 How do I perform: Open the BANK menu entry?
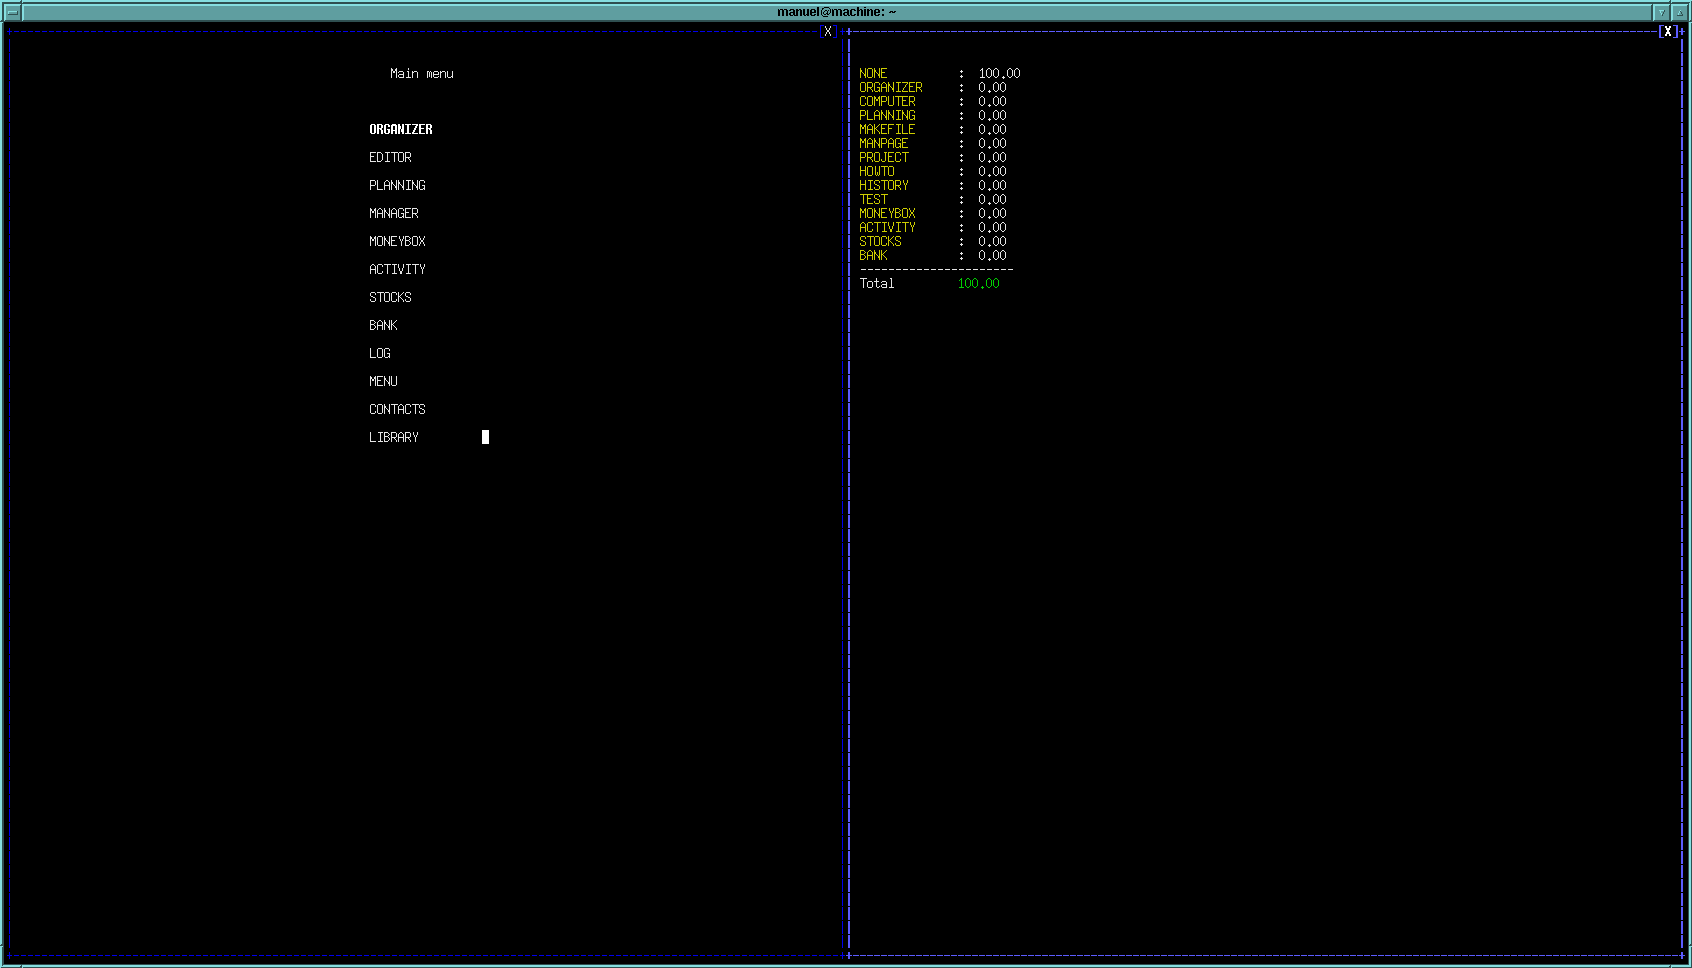pyautogui.click(x=383, y=326)
